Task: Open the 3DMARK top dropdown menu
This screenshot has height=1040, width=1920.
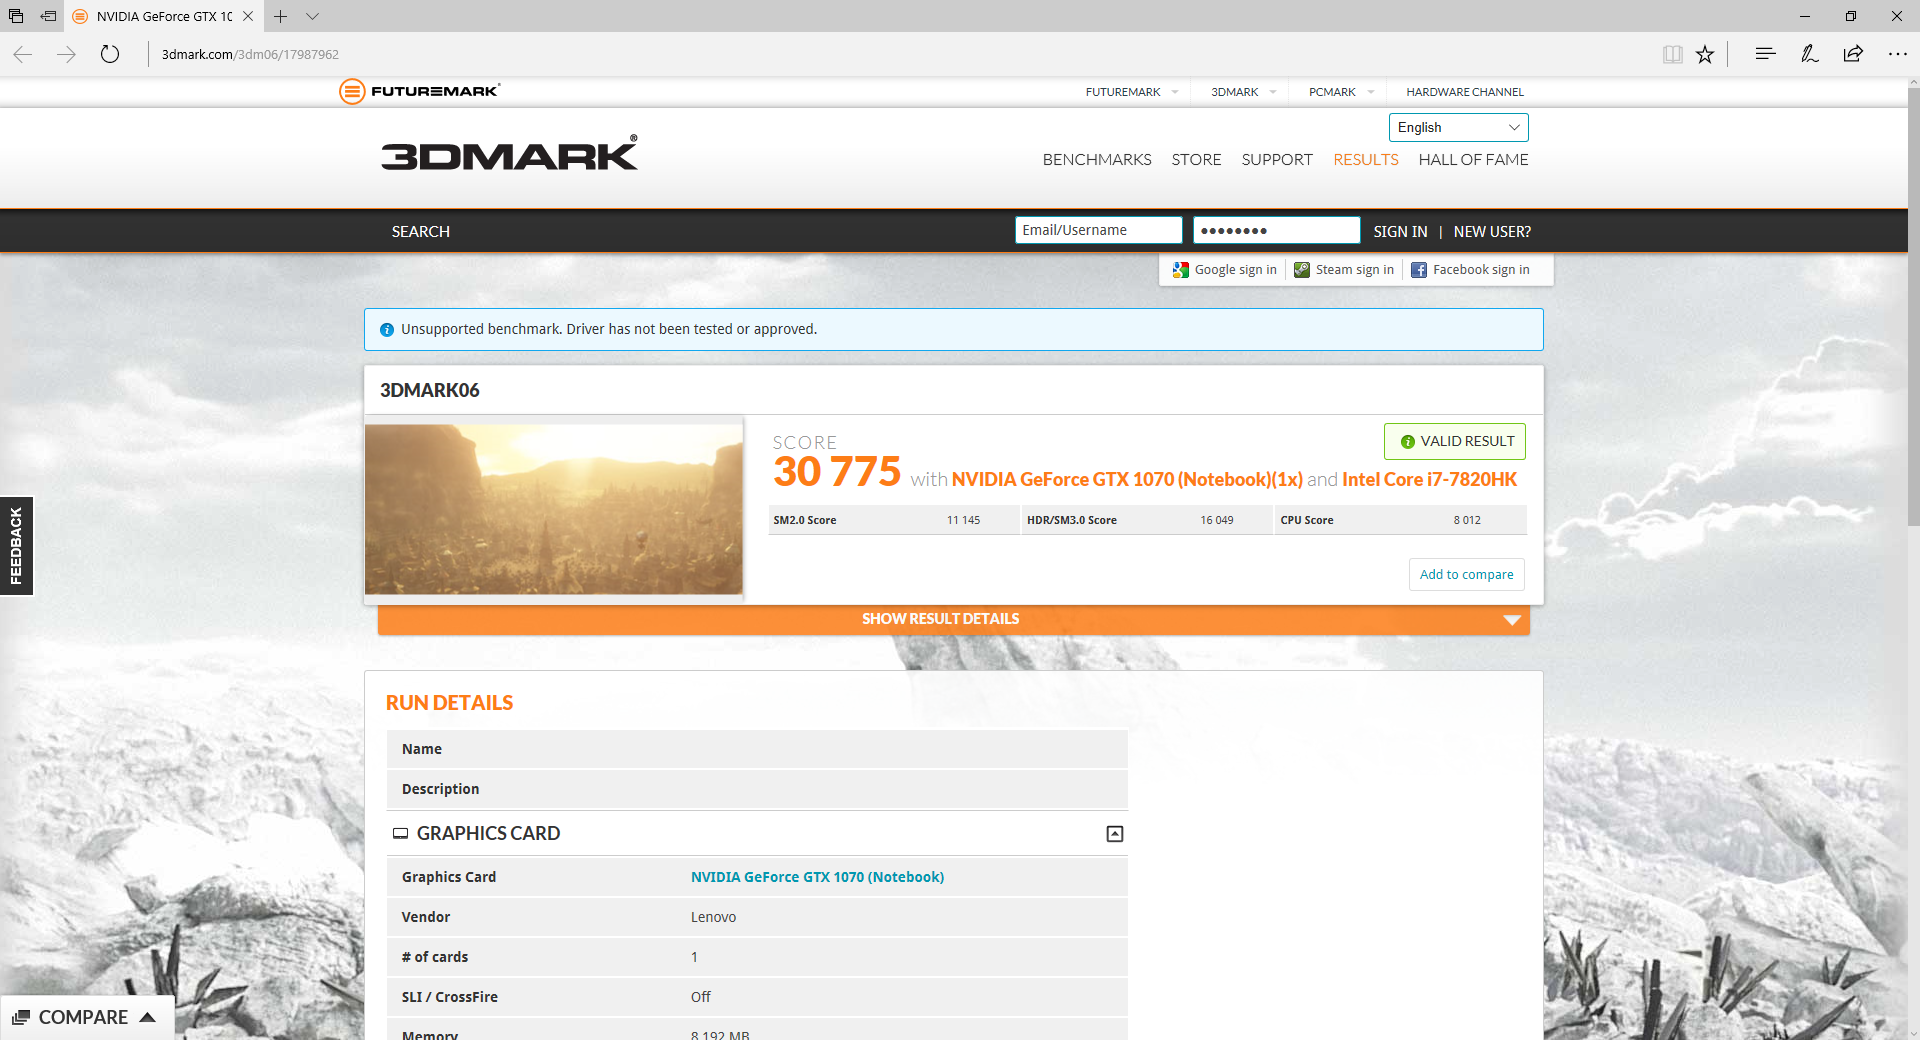Action: pos(1244,92)
